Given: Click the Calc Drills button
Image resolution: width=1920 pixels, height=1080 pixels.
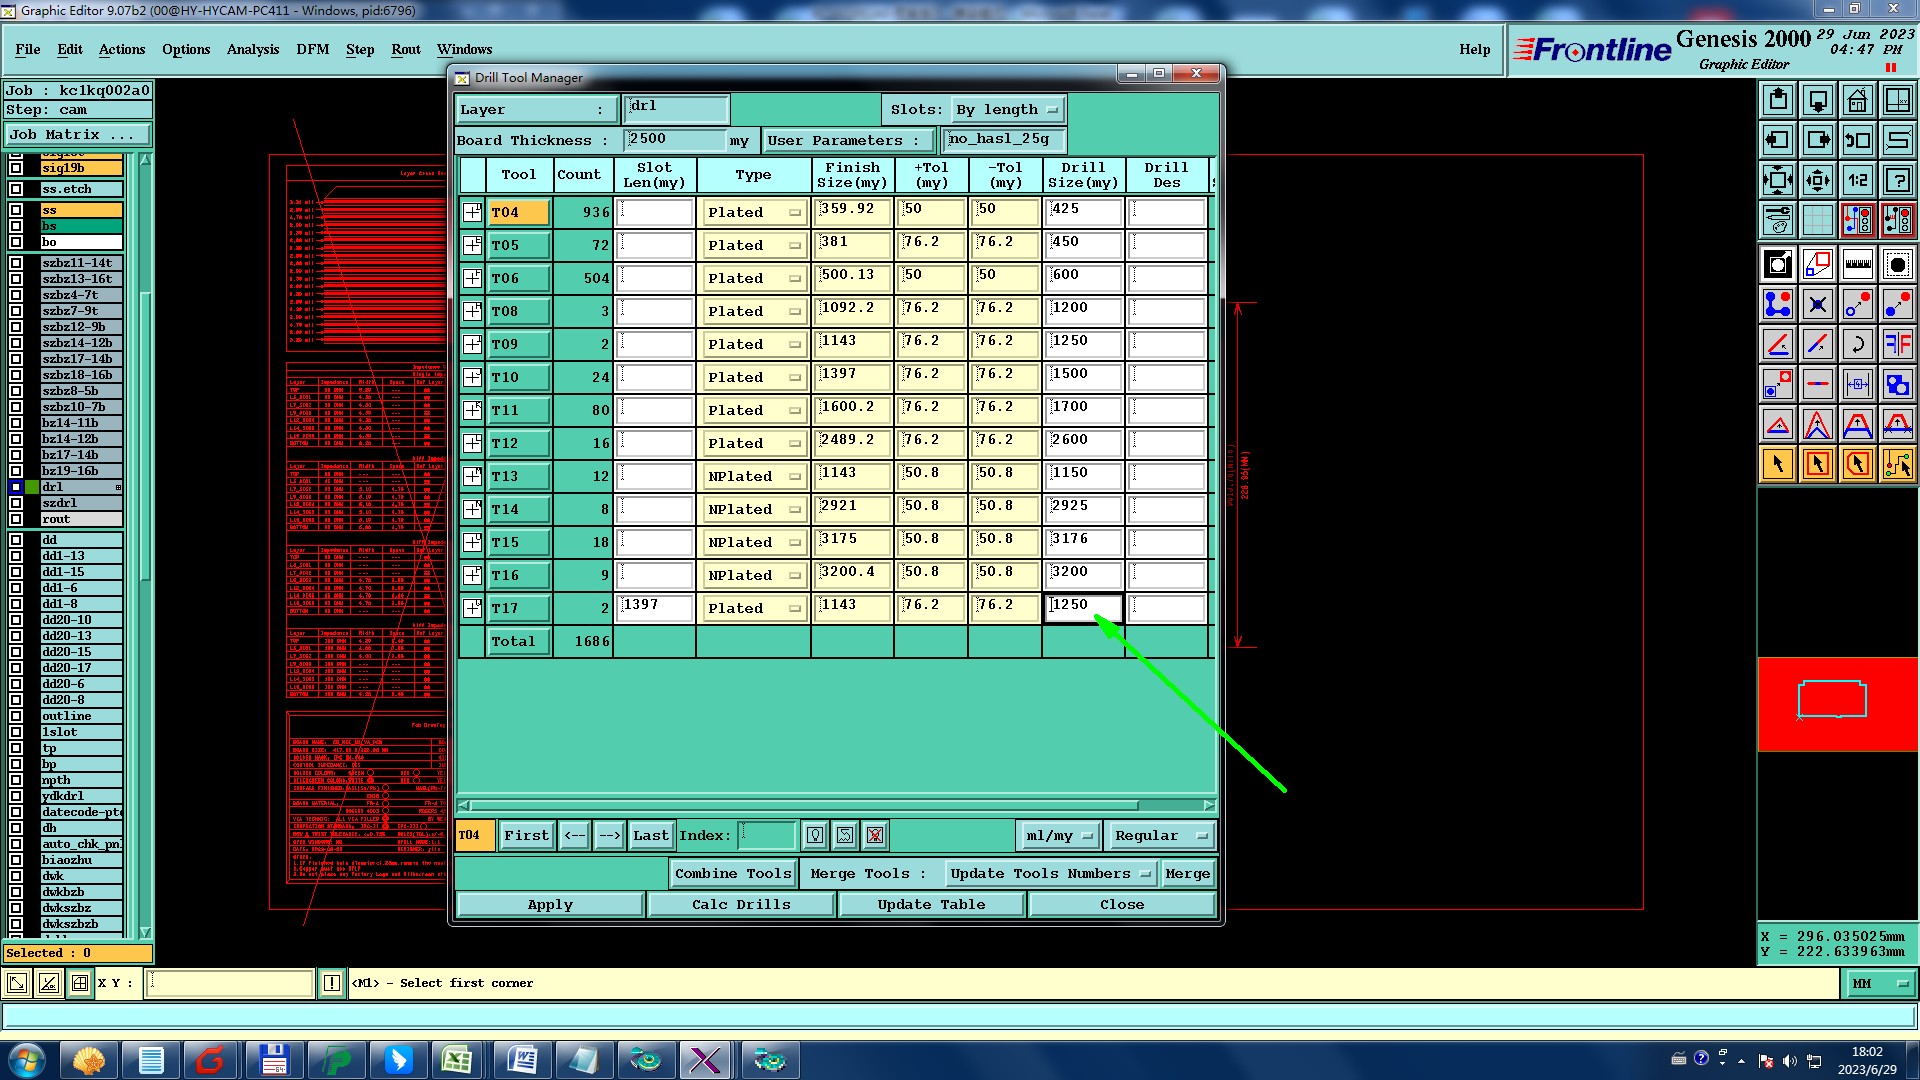Looking at the screenshot, I should (741, 904).
